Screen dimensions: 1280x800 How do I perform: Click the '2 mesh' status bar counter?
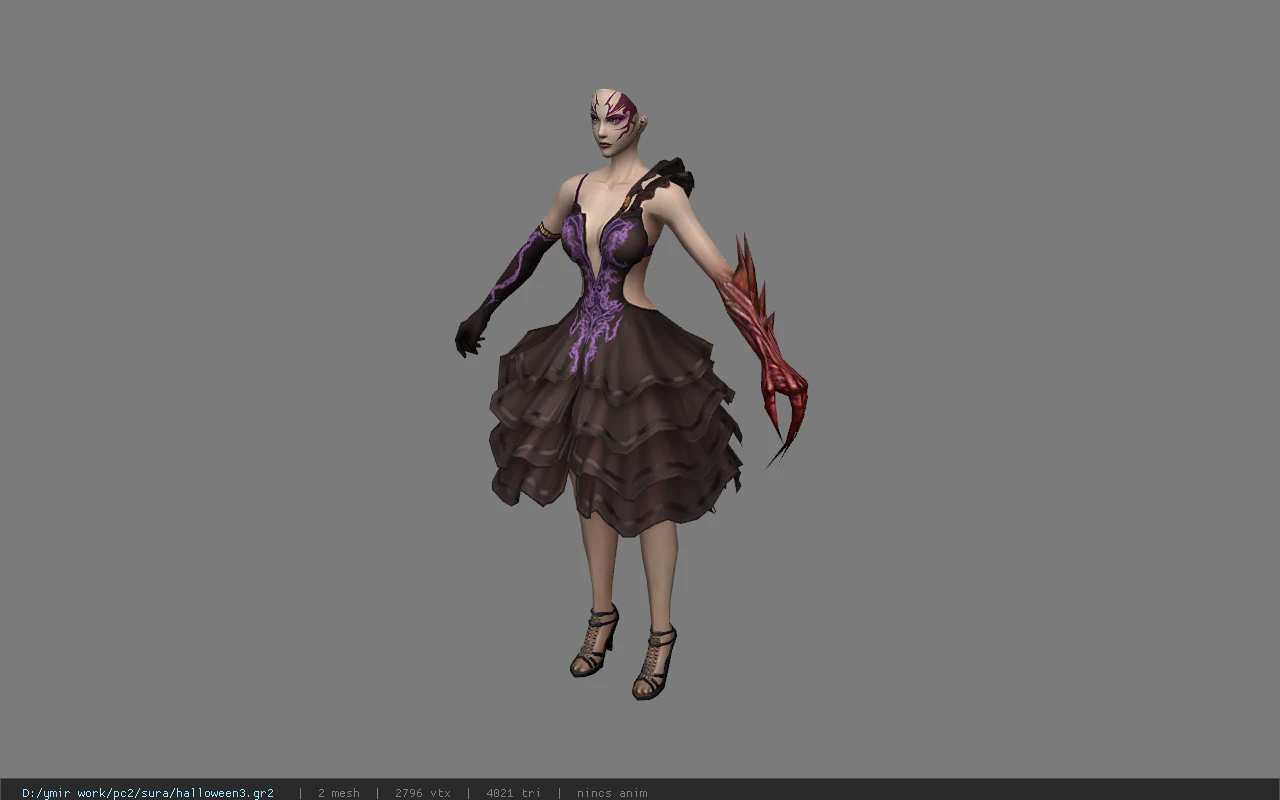point(338,793)
